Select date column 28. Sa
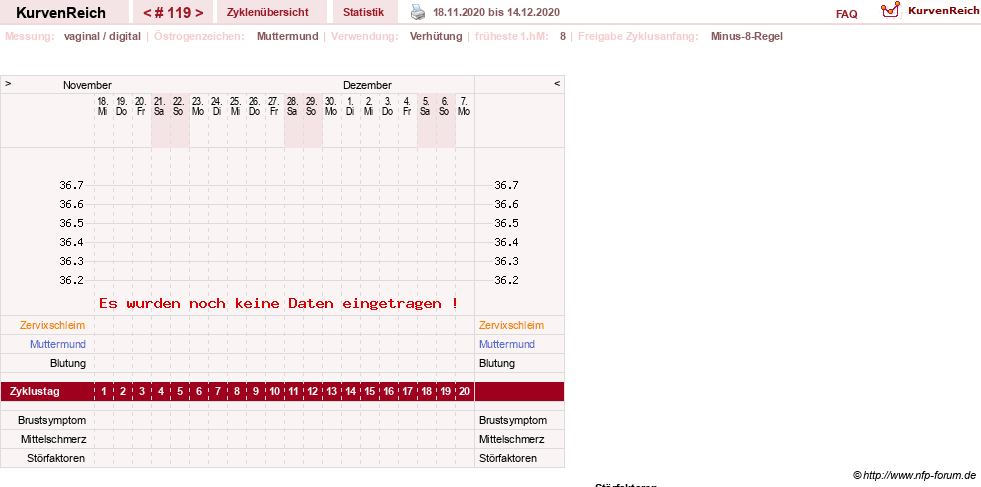 point(293,106)
